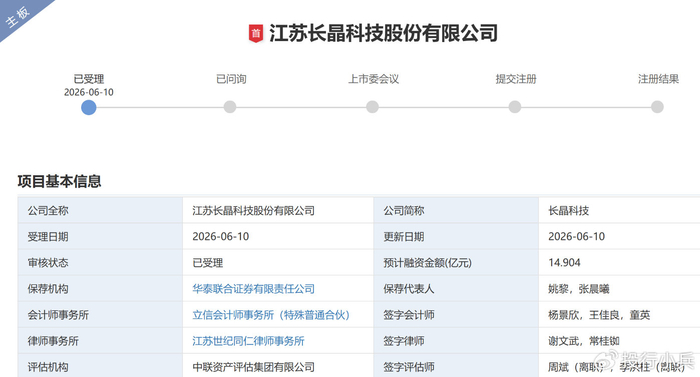Click the 杨景欣, 王佳良, 童英 accountants value

(599, 315)
